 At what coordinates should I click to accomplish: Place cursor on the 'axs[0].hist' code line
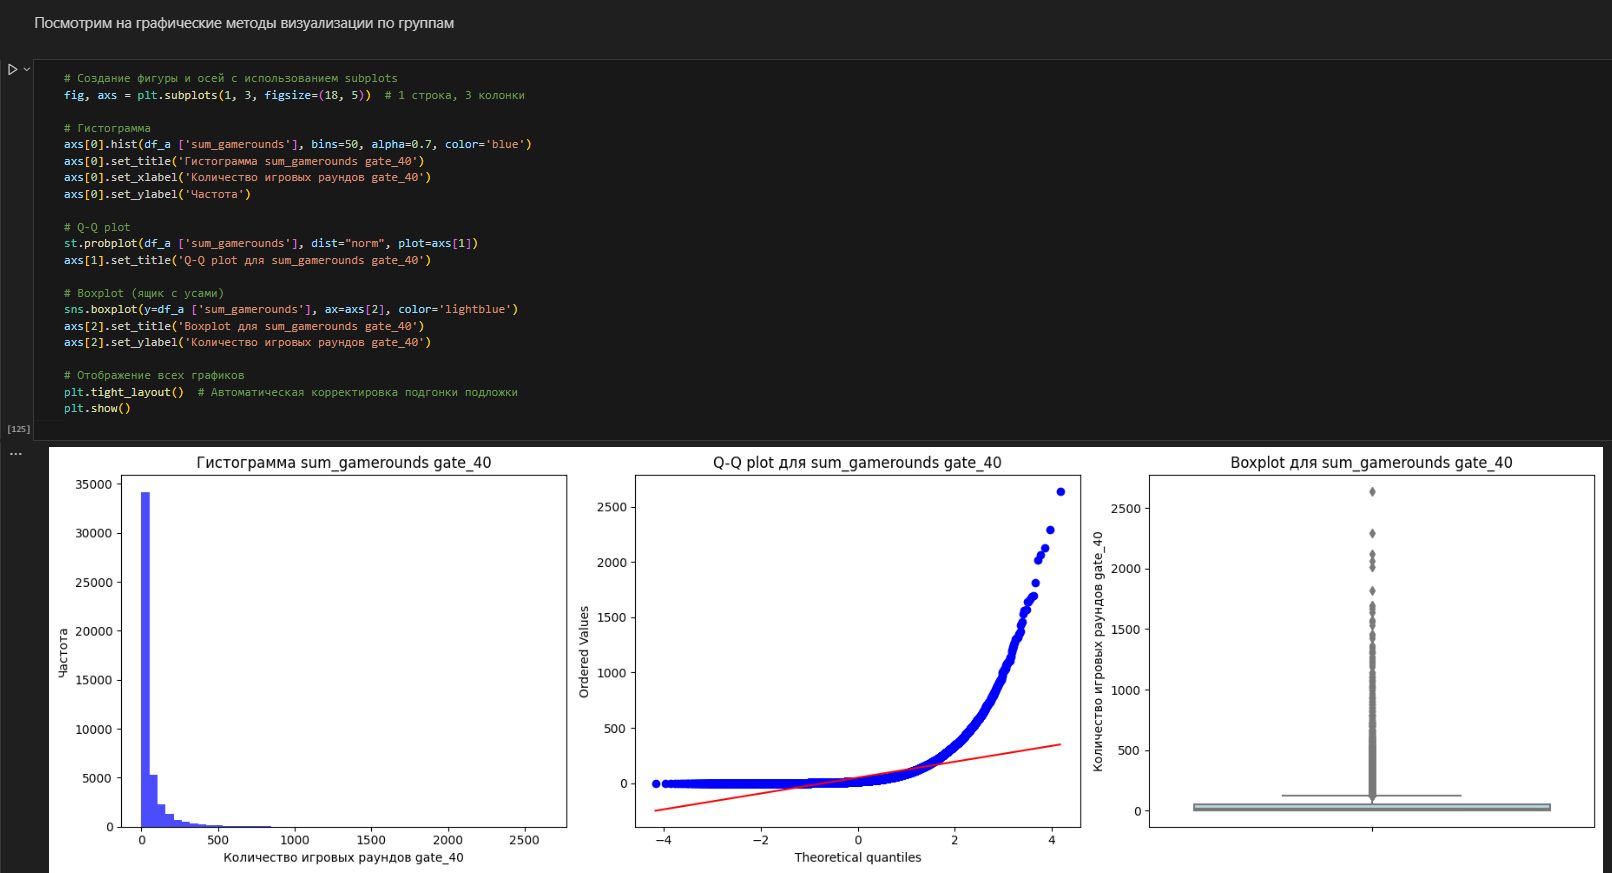[x=298, y=144]
